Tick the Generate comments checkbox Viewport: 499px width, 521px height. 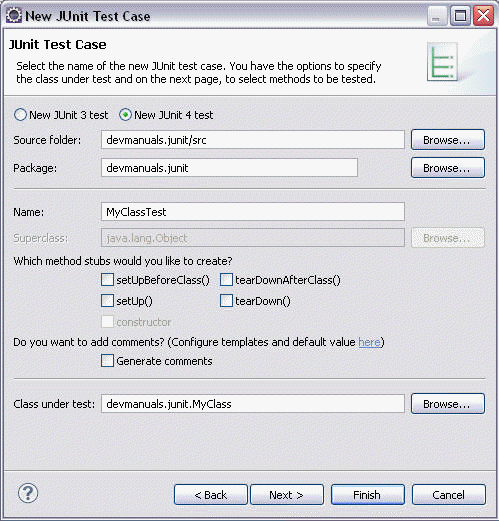[x=107, y=361]
